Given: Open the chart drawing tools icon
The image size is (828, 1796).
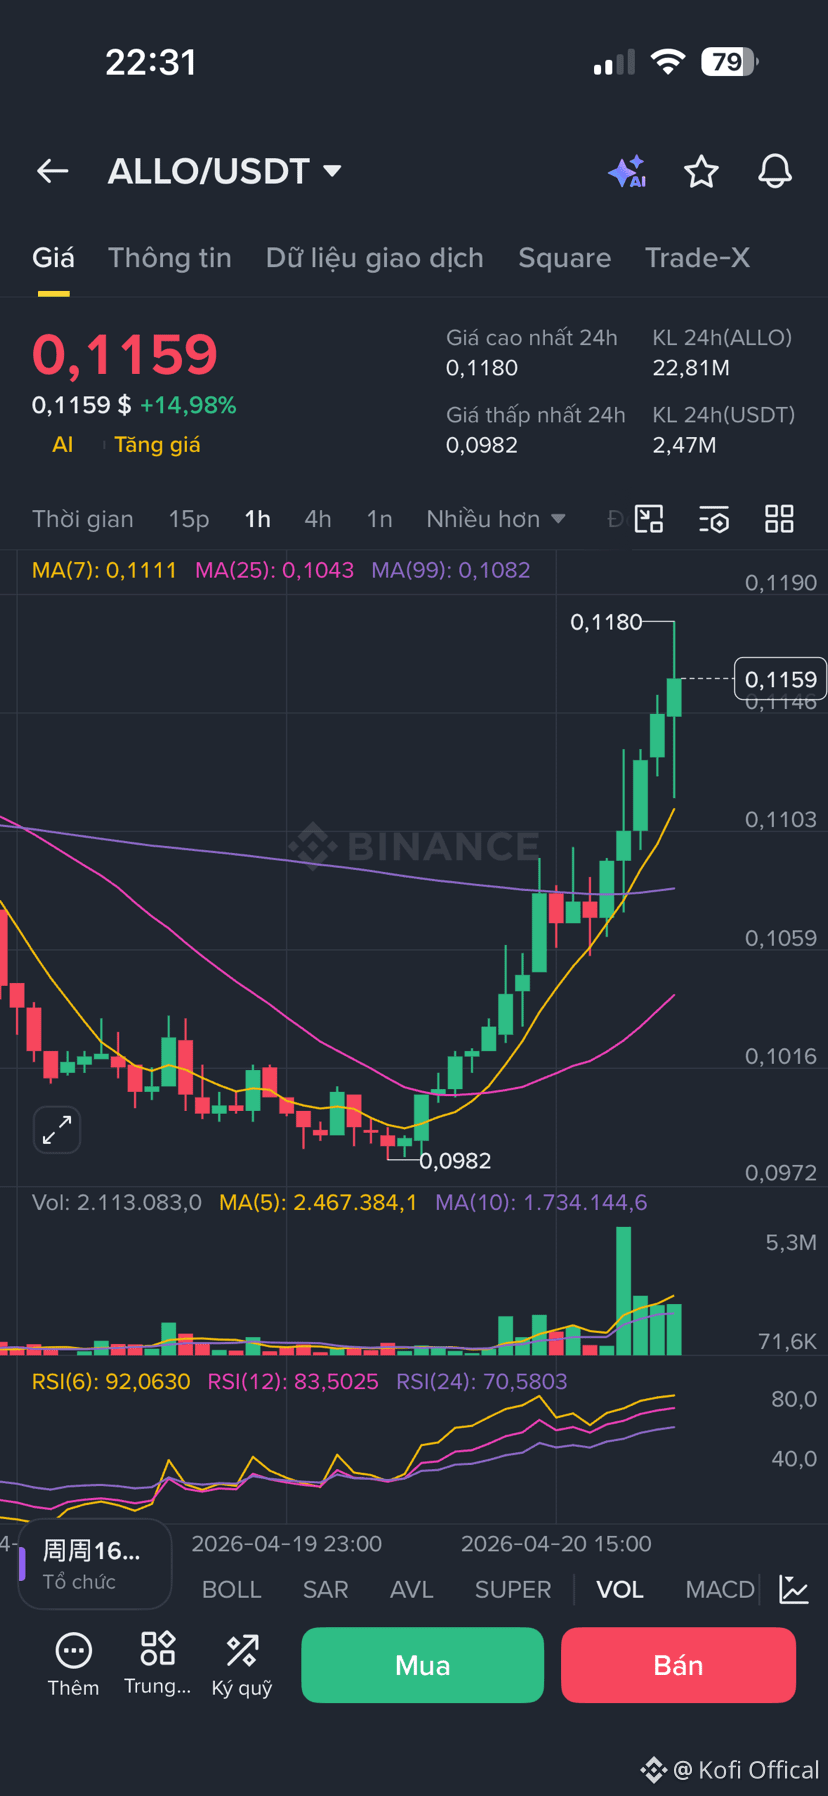Looking at the screenshot, I should click(x=649, y=519).
